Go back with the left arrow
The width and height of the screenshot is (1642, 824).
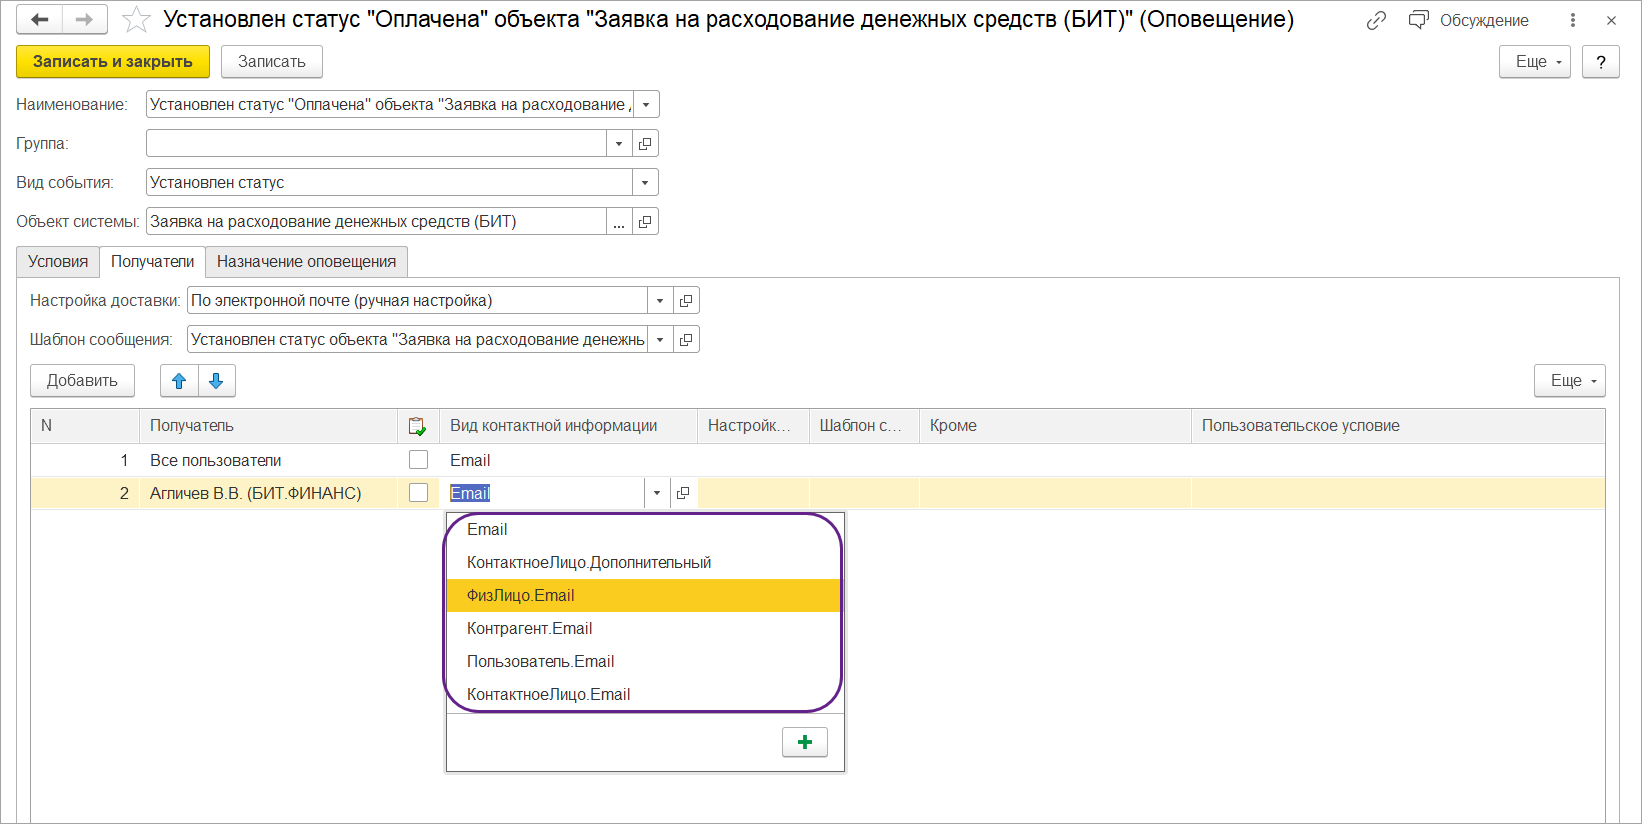[x=39, y=20]
